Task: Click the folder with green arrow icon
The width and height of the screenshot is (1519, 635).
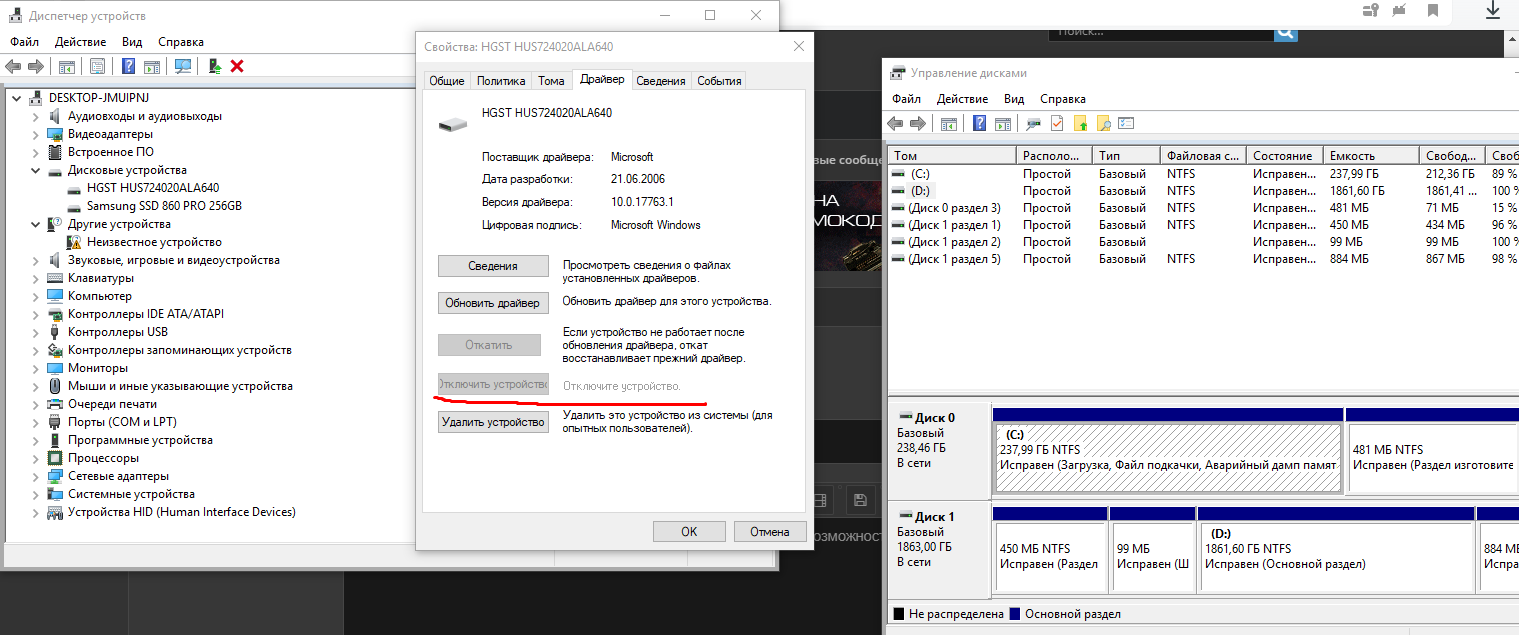Action: point(1080,123)
